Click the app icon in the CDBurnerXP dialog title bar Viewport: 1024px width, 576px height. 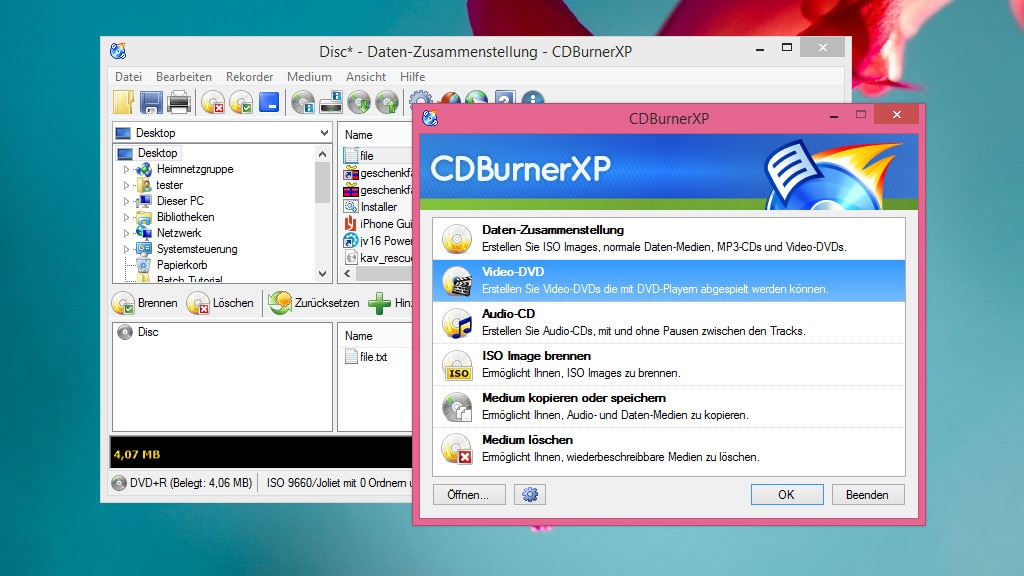tap(430, 118)
